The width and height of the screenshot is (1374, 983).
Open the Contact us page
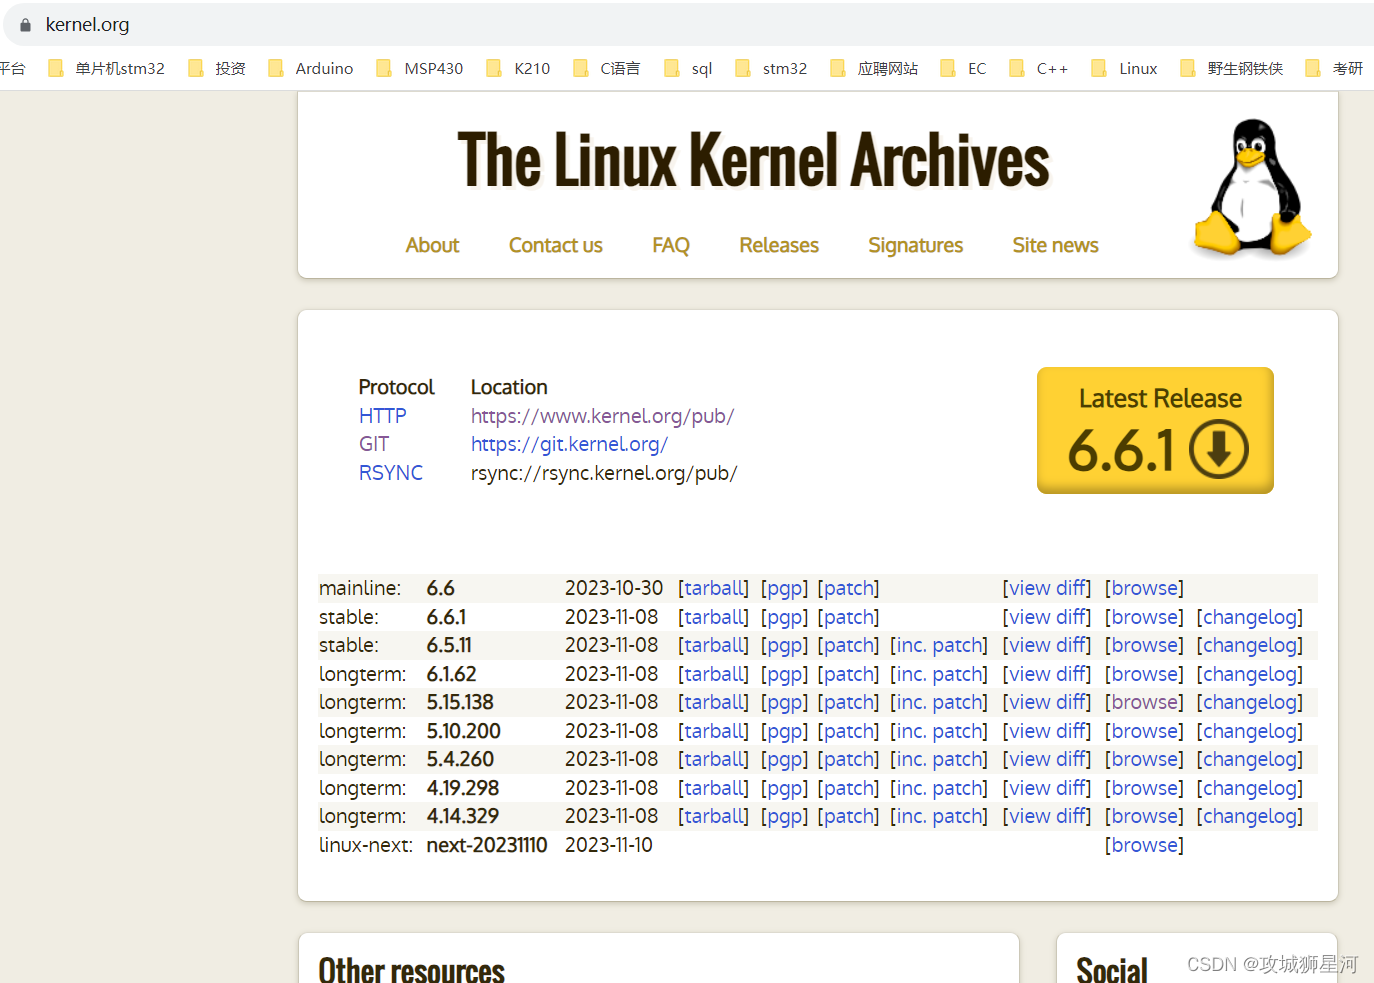555,245
